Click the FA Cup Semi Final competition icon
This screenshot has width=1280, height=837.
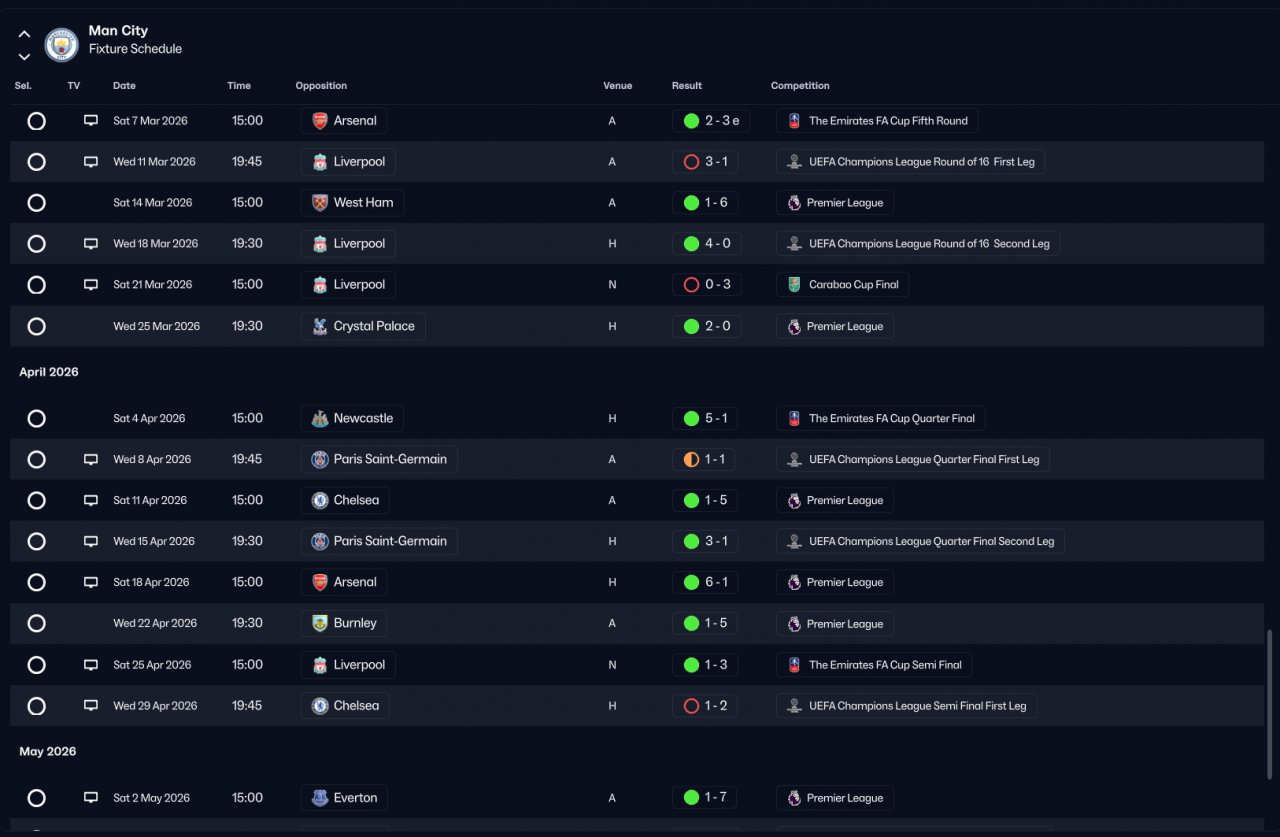794,665
